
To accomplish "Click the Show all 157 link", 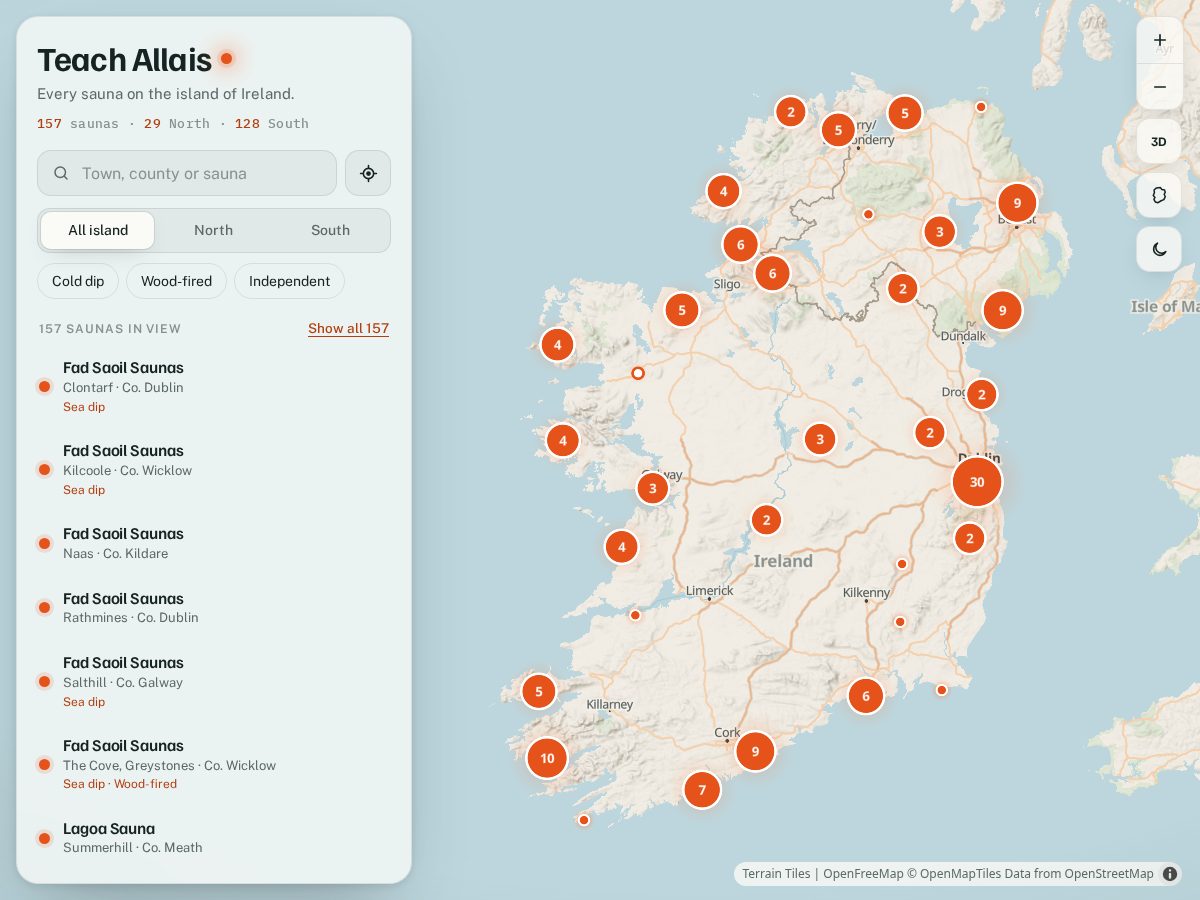I will [348, 328].
